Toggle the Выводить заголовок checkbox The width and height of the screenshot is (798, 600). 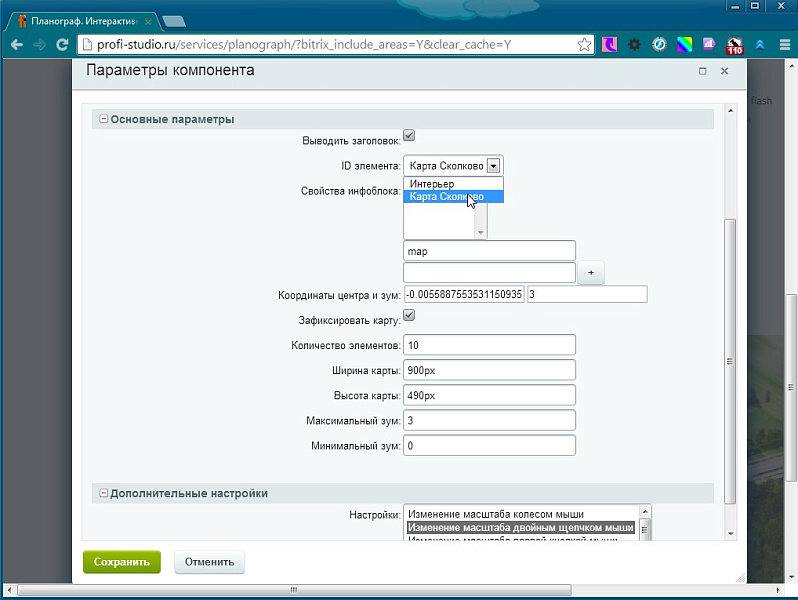click(409, 136)
